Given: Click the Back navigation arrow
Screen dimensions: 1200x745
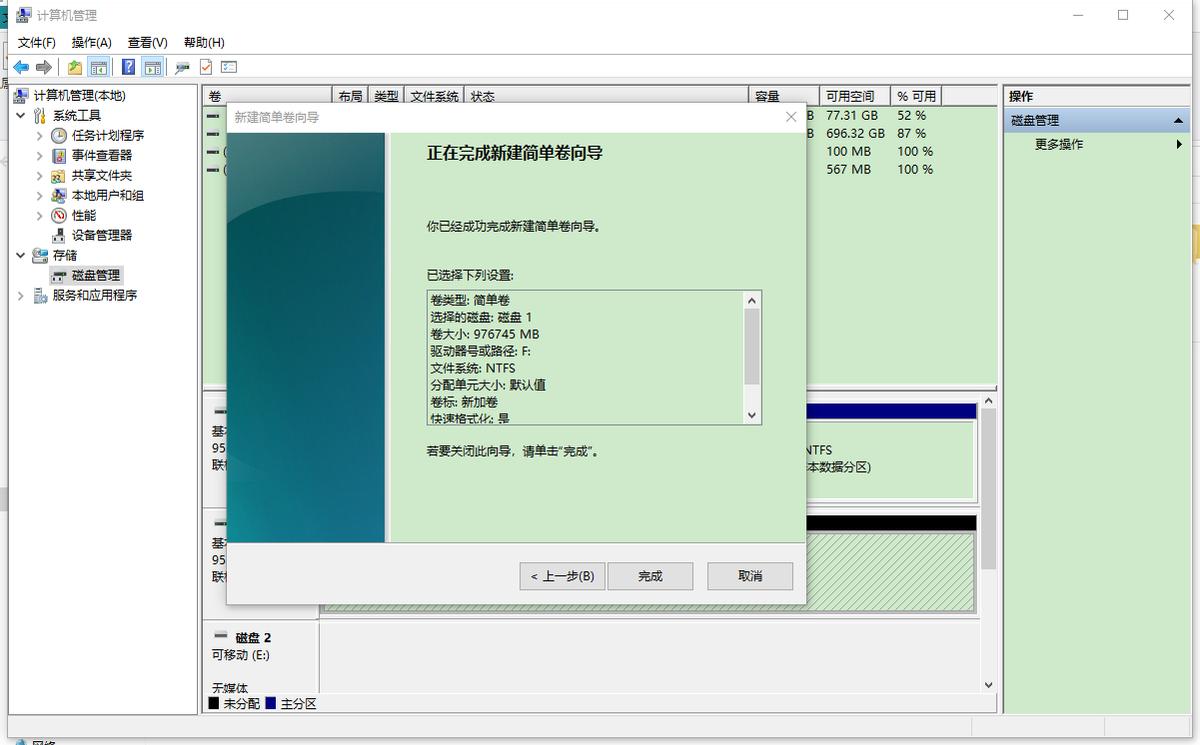Looking at the screenshot, I should (21, 67).
